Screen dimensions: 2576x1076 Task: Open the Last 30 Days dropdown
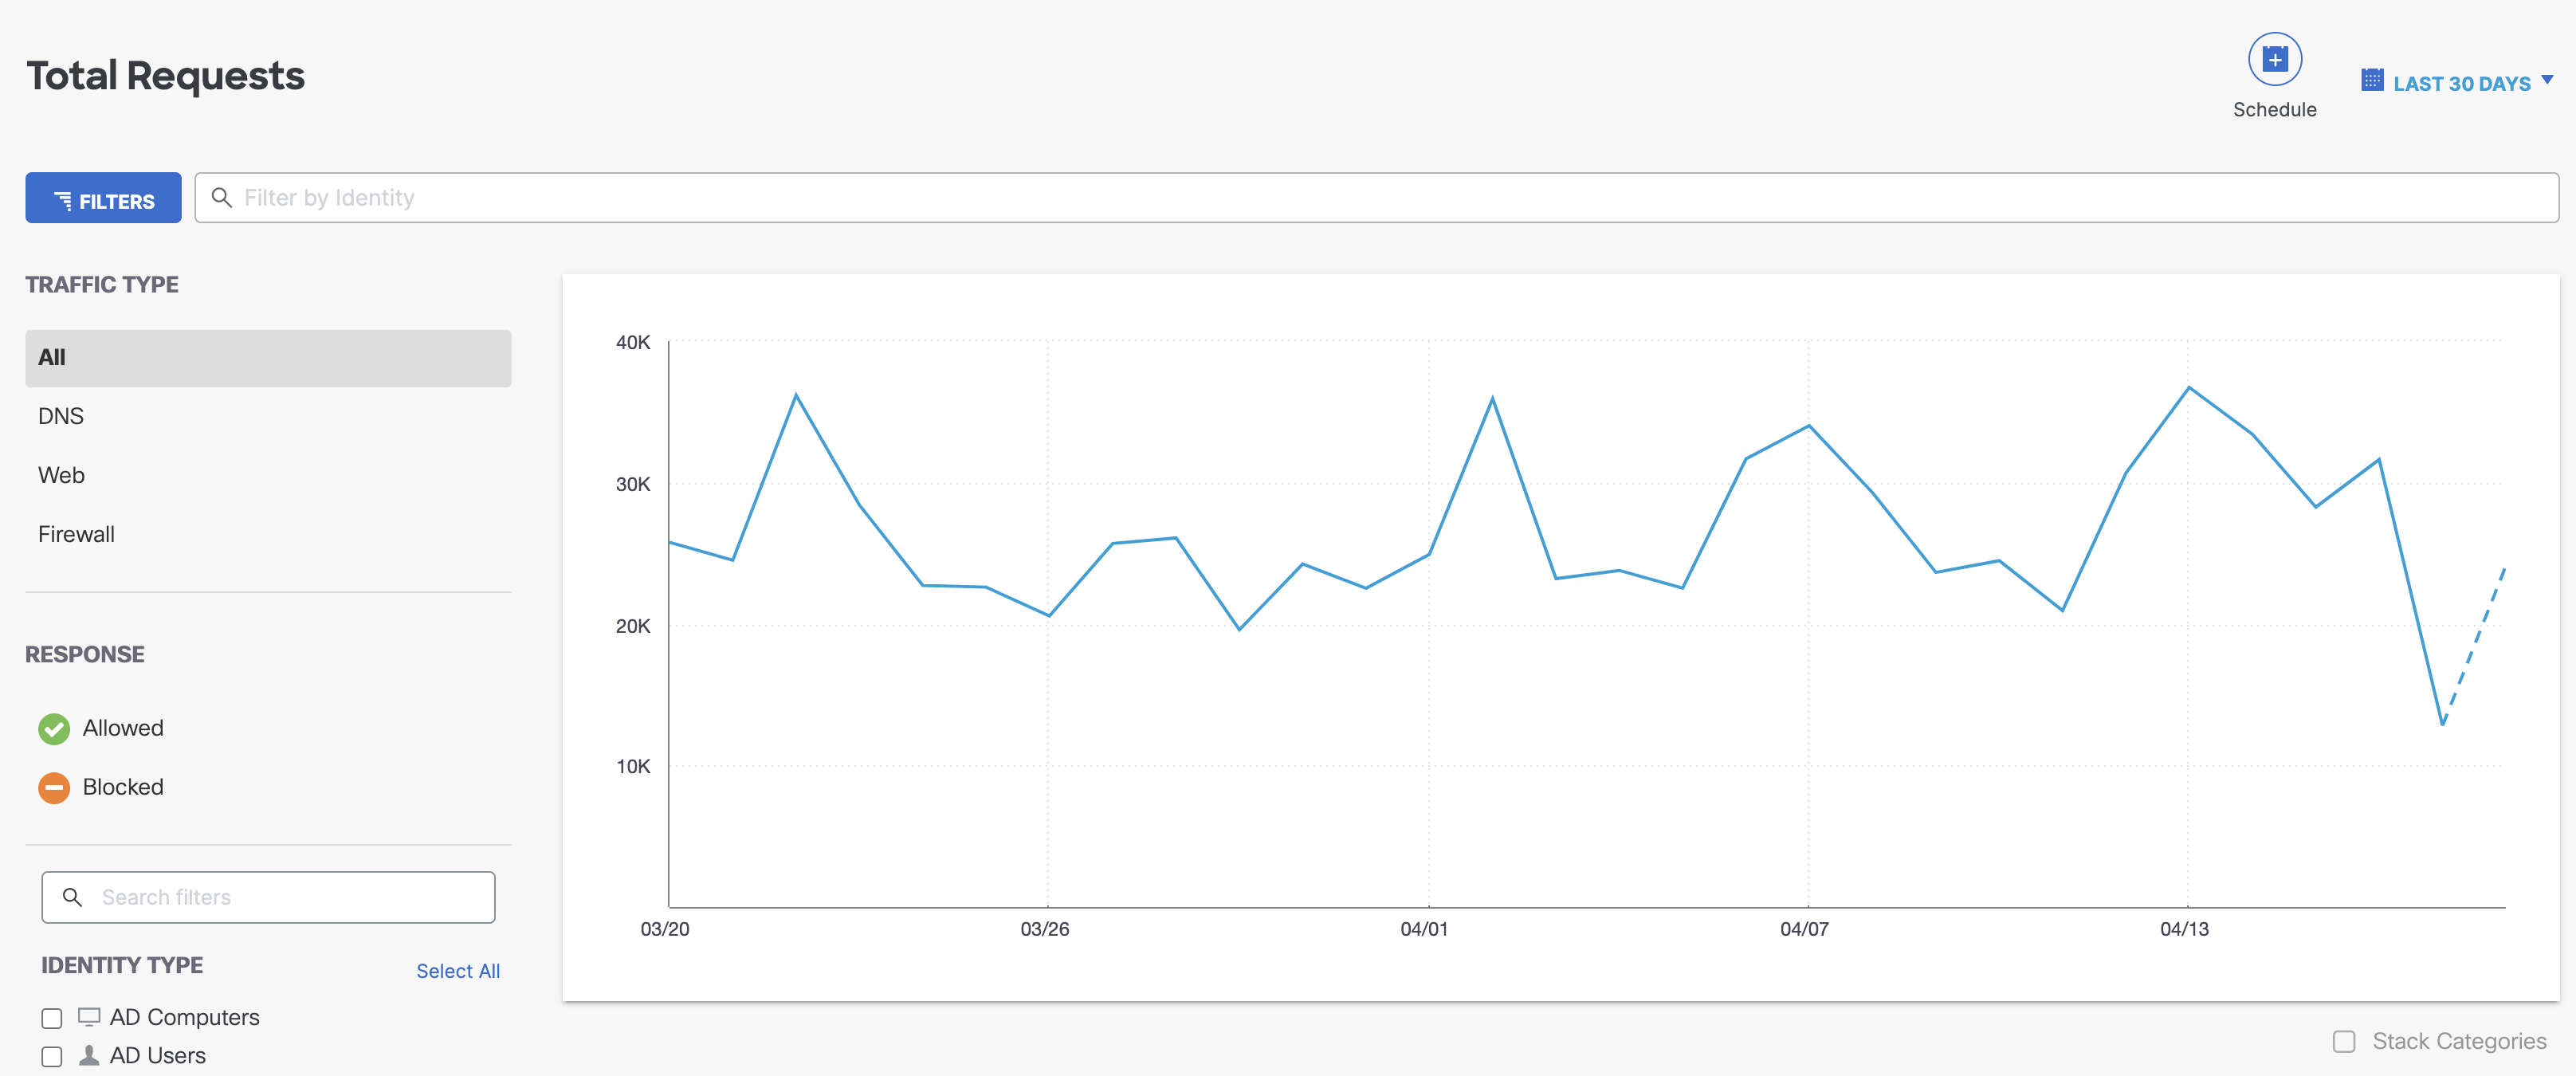[2457, 83]
